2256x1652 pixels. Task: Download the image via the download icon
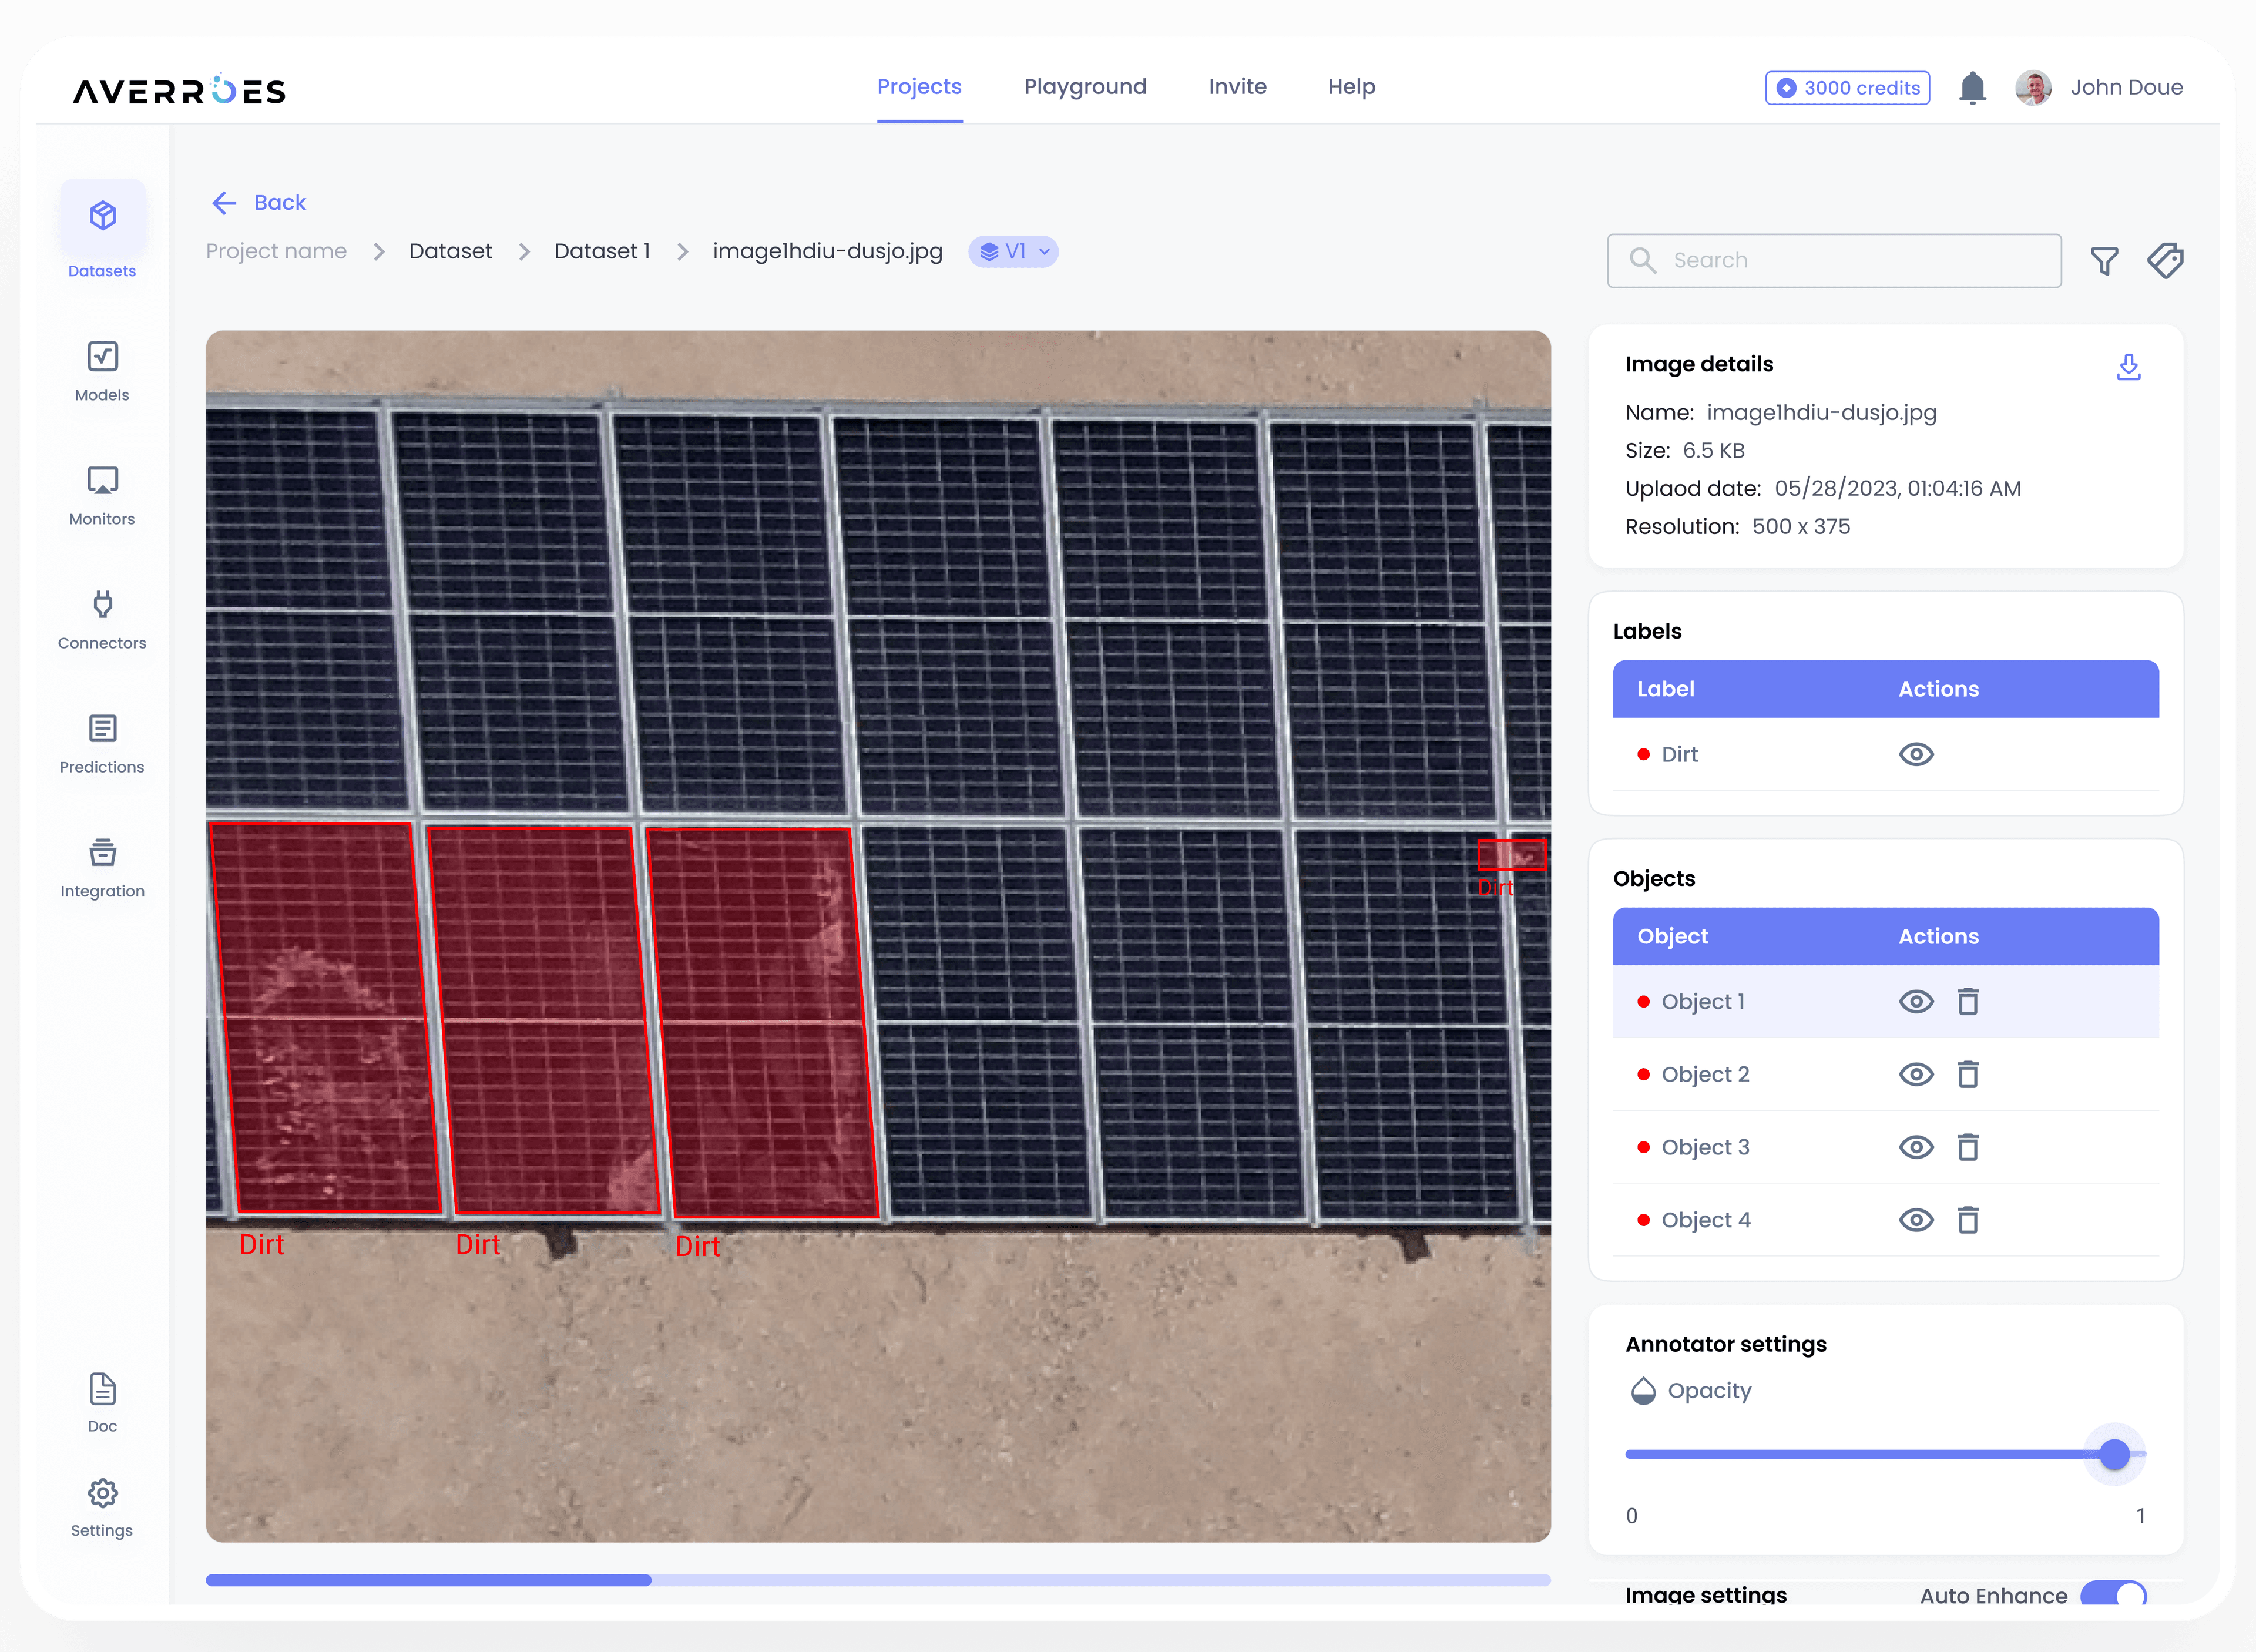pyautogui.click(x=2129, y=367)
